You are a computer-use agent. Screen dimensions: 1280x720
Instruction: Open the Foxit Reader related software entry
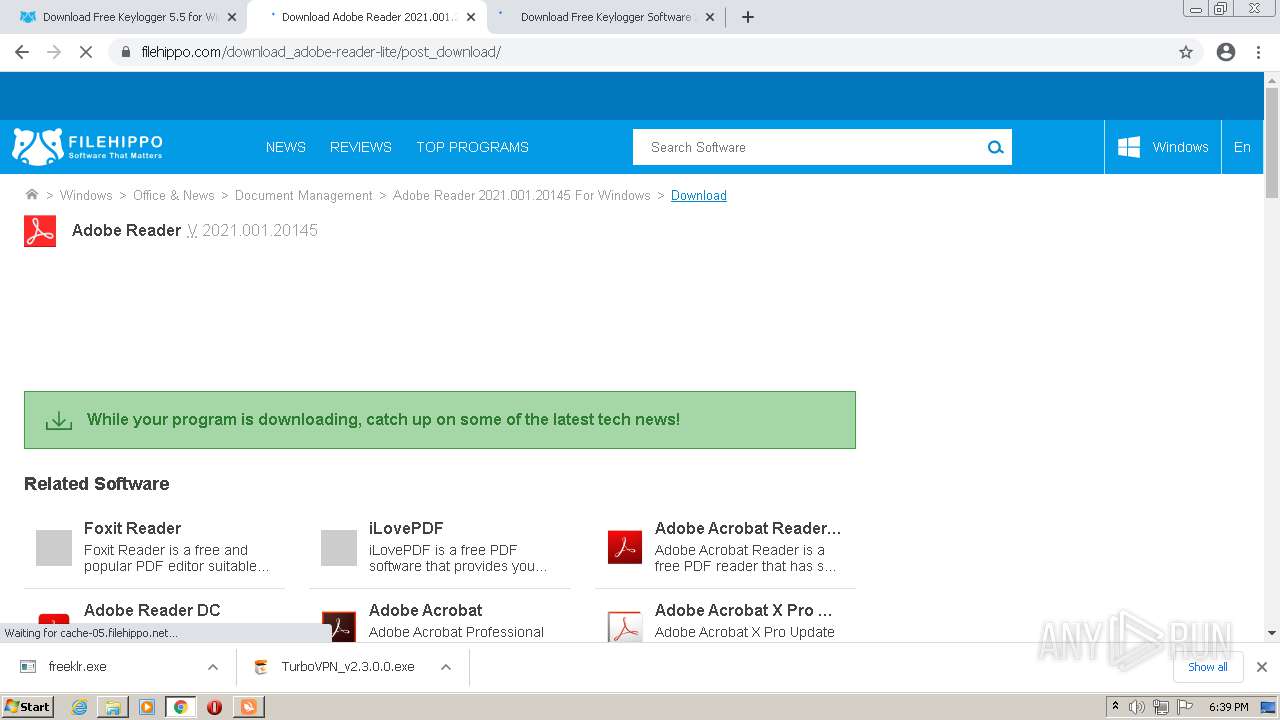tap(133, 528)
